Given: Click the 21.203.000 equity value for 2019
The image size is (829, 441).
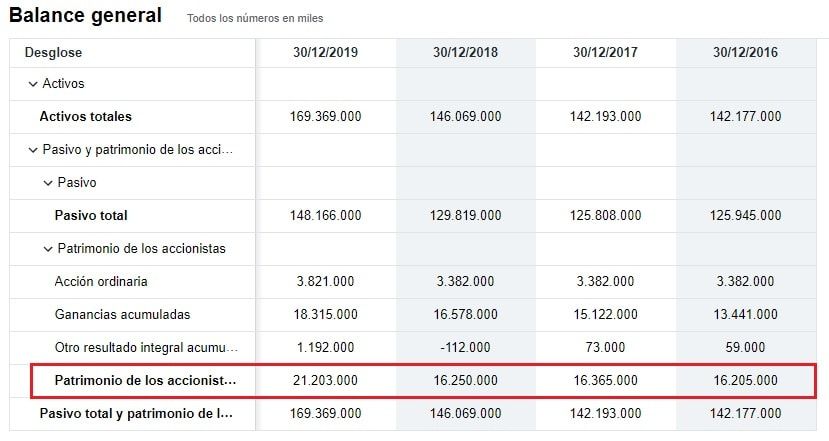Looking at the screenshot, I should pyautogui.click(x=325, y=380).
